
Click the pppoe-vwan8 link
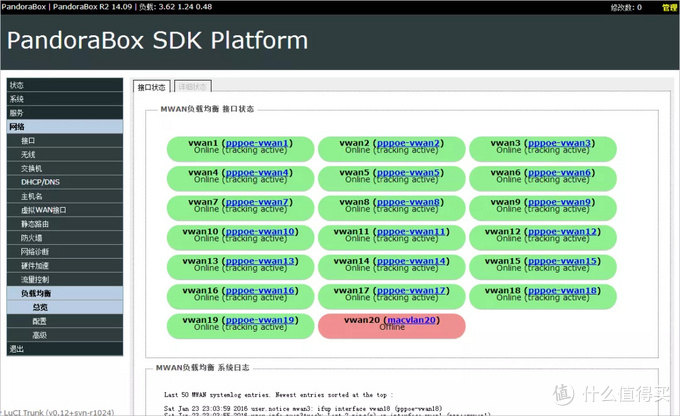pyautogui.click(x=410, y=202)
